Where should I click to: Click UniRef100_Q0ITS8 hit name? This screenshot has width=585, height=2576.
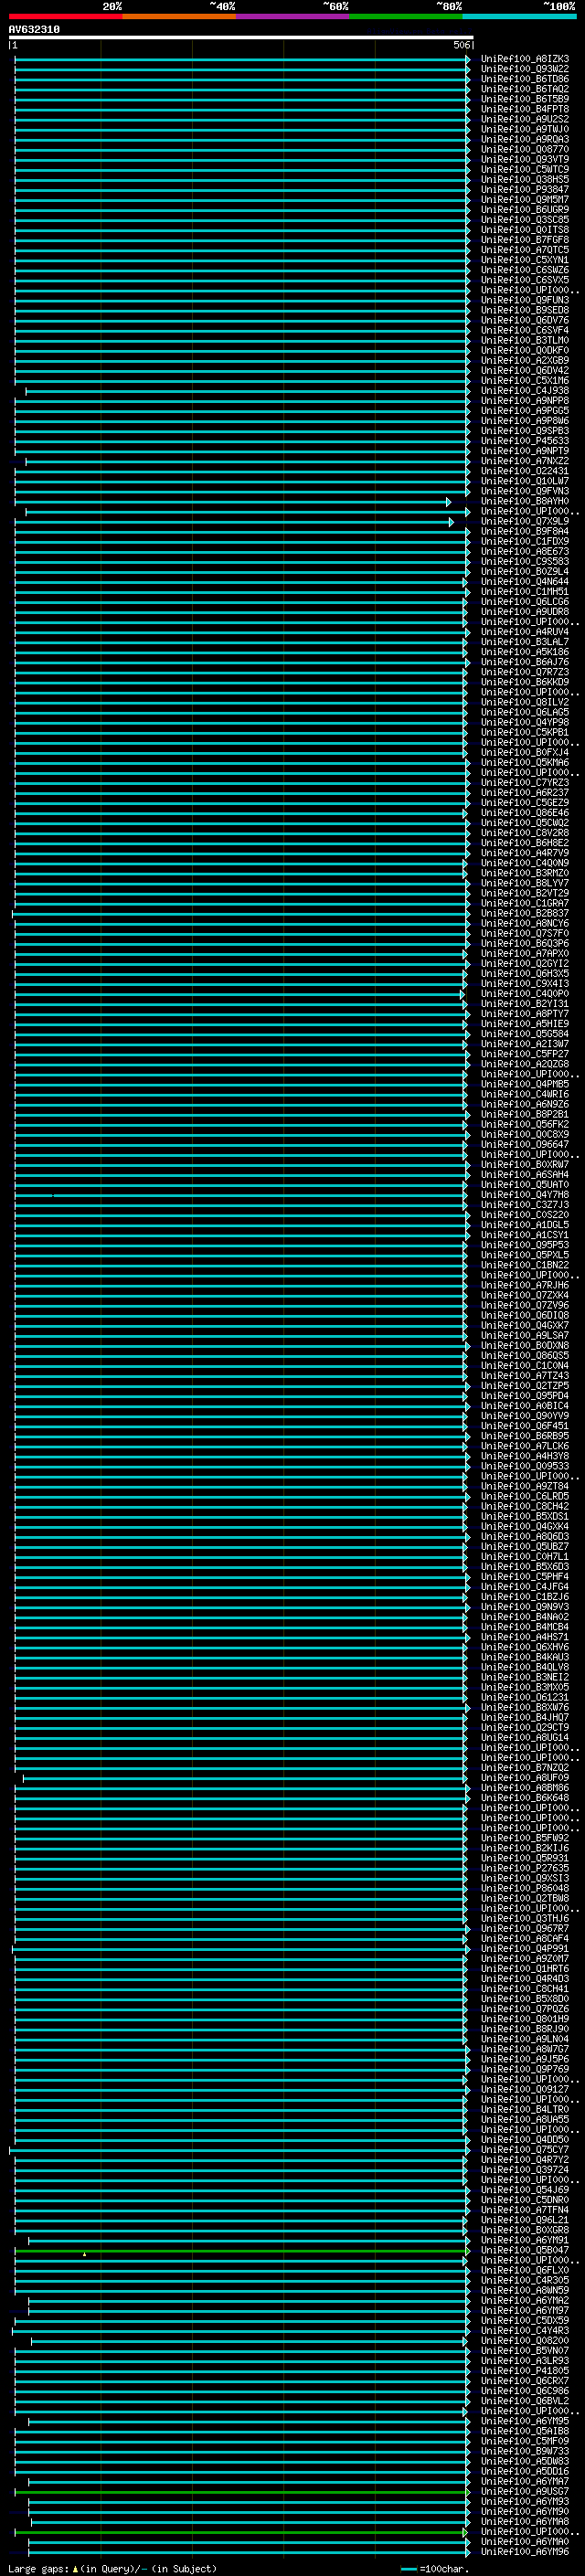pyautogui.click(x=524, y=230)
